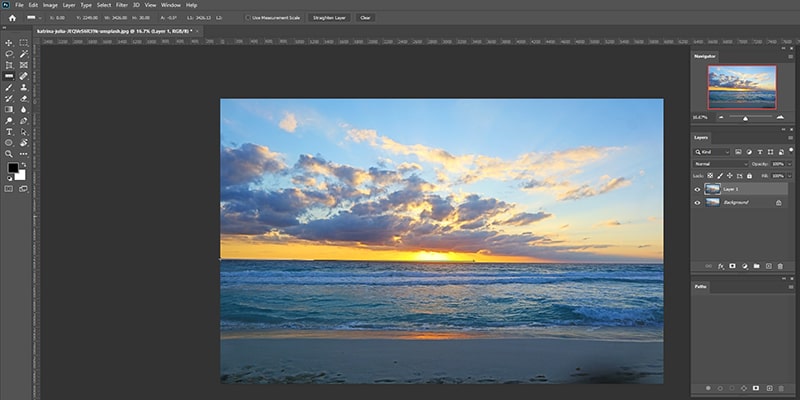Select the Ellipse shape tool
800x400 pixels.
[9, 143]
